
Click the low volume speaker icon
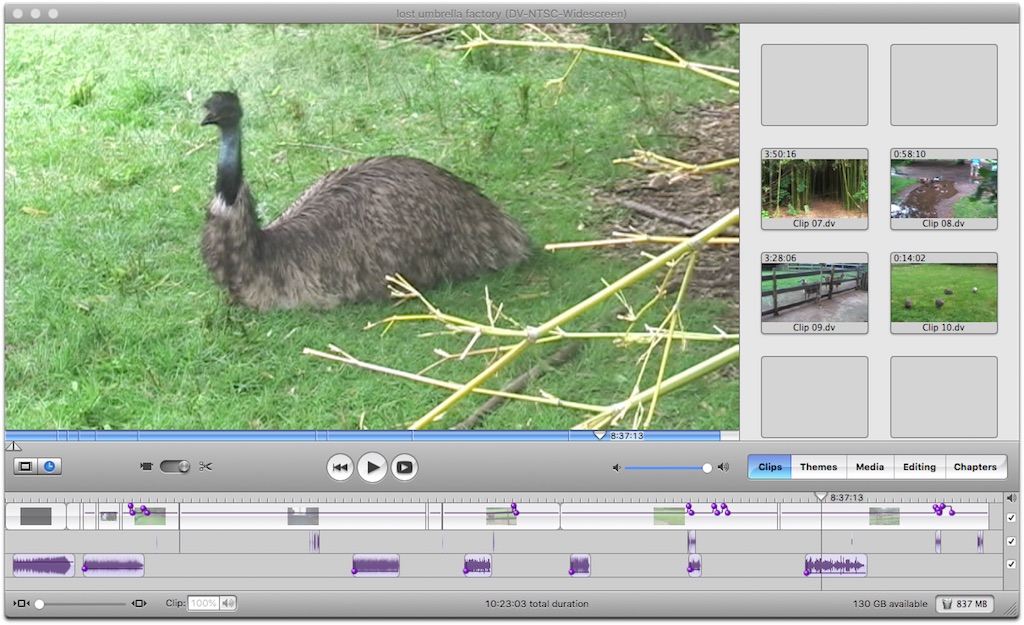(x=616, y=468)
